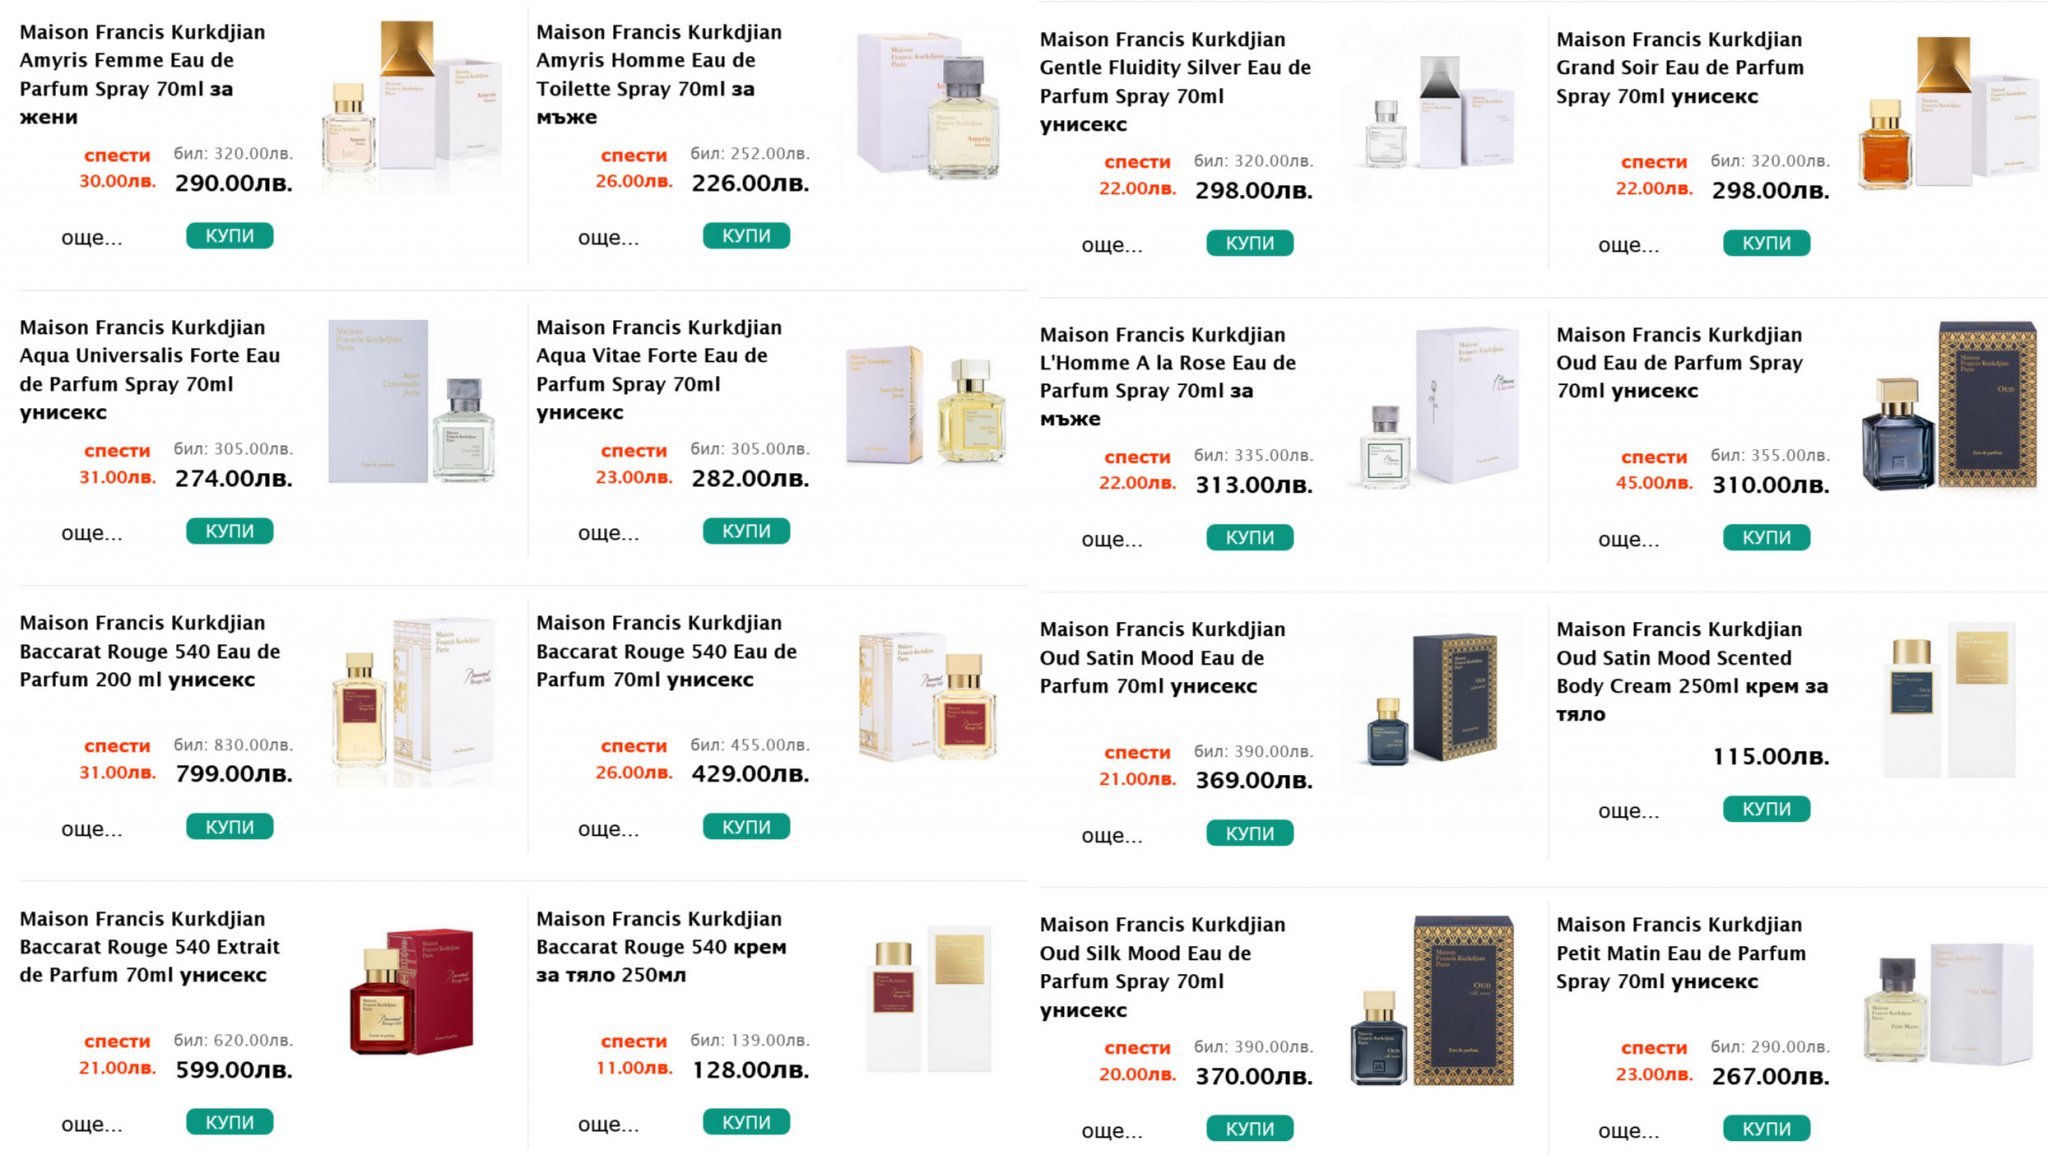2048x1155 pixels.
Task: Show more details for Grand Soir with 'още...'
Action: coord(1628,245)
